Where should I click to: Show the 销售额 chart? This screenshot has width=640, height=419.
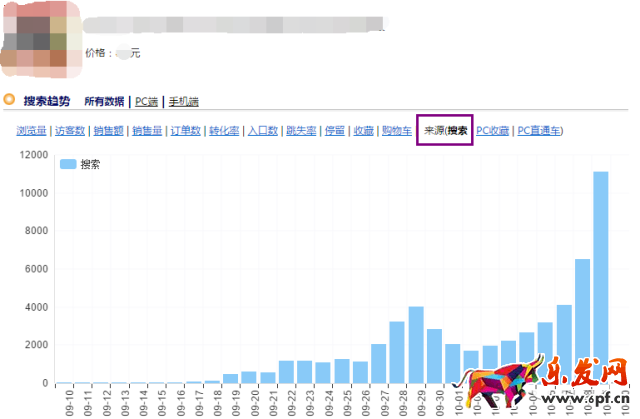click(109, 131)
